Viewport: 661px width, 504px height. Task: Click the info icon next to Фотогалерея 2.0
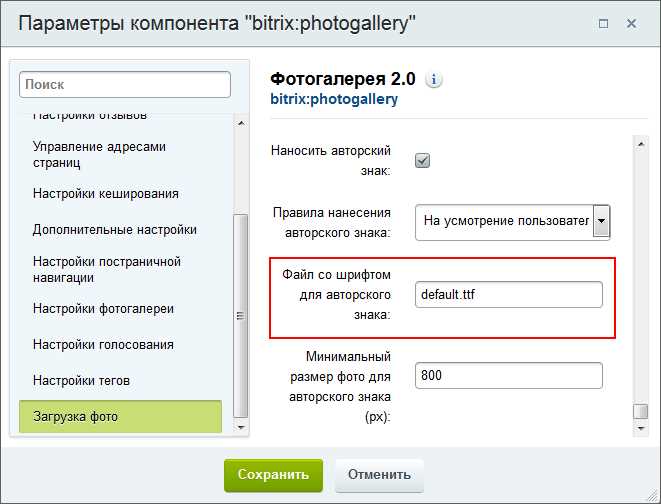434,80
